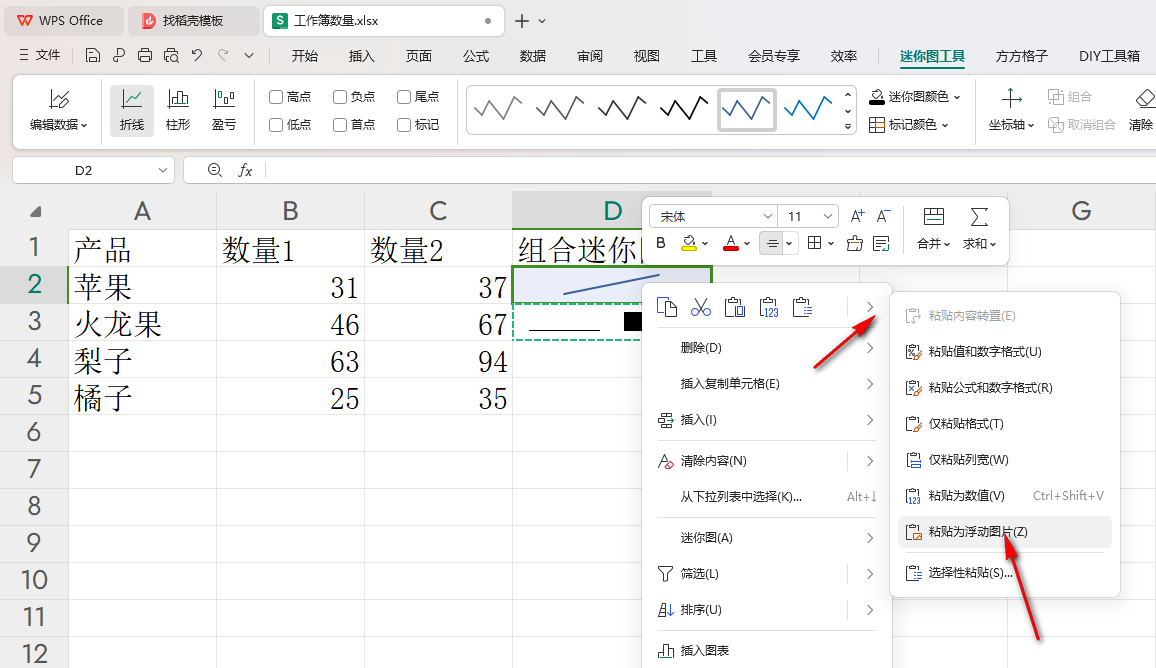Click the borders grid icon in mini toolbar
The width and height of the screenshot is (1156, 668).
pos(814,243)
